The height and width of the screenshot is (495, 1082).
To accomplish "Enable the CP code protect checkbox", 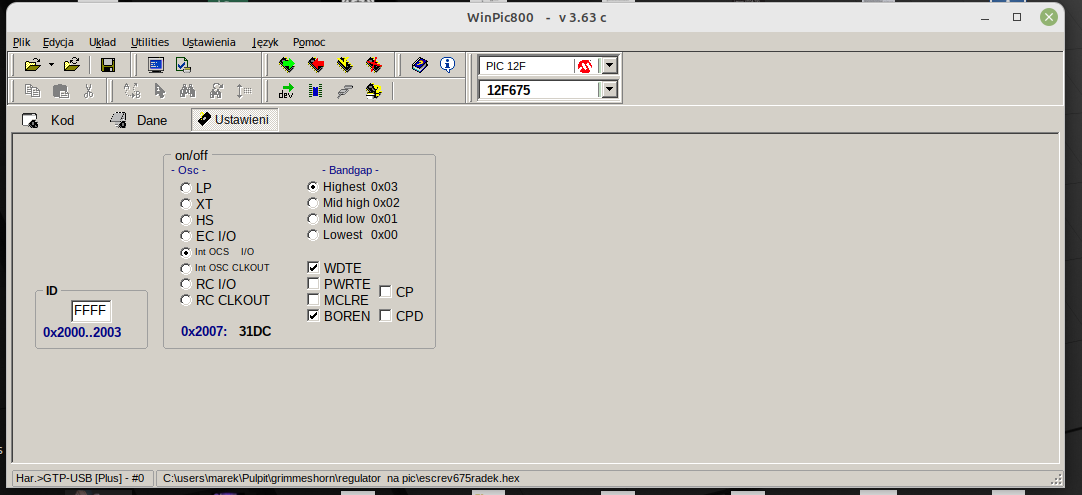I will (x=385, y=292).
